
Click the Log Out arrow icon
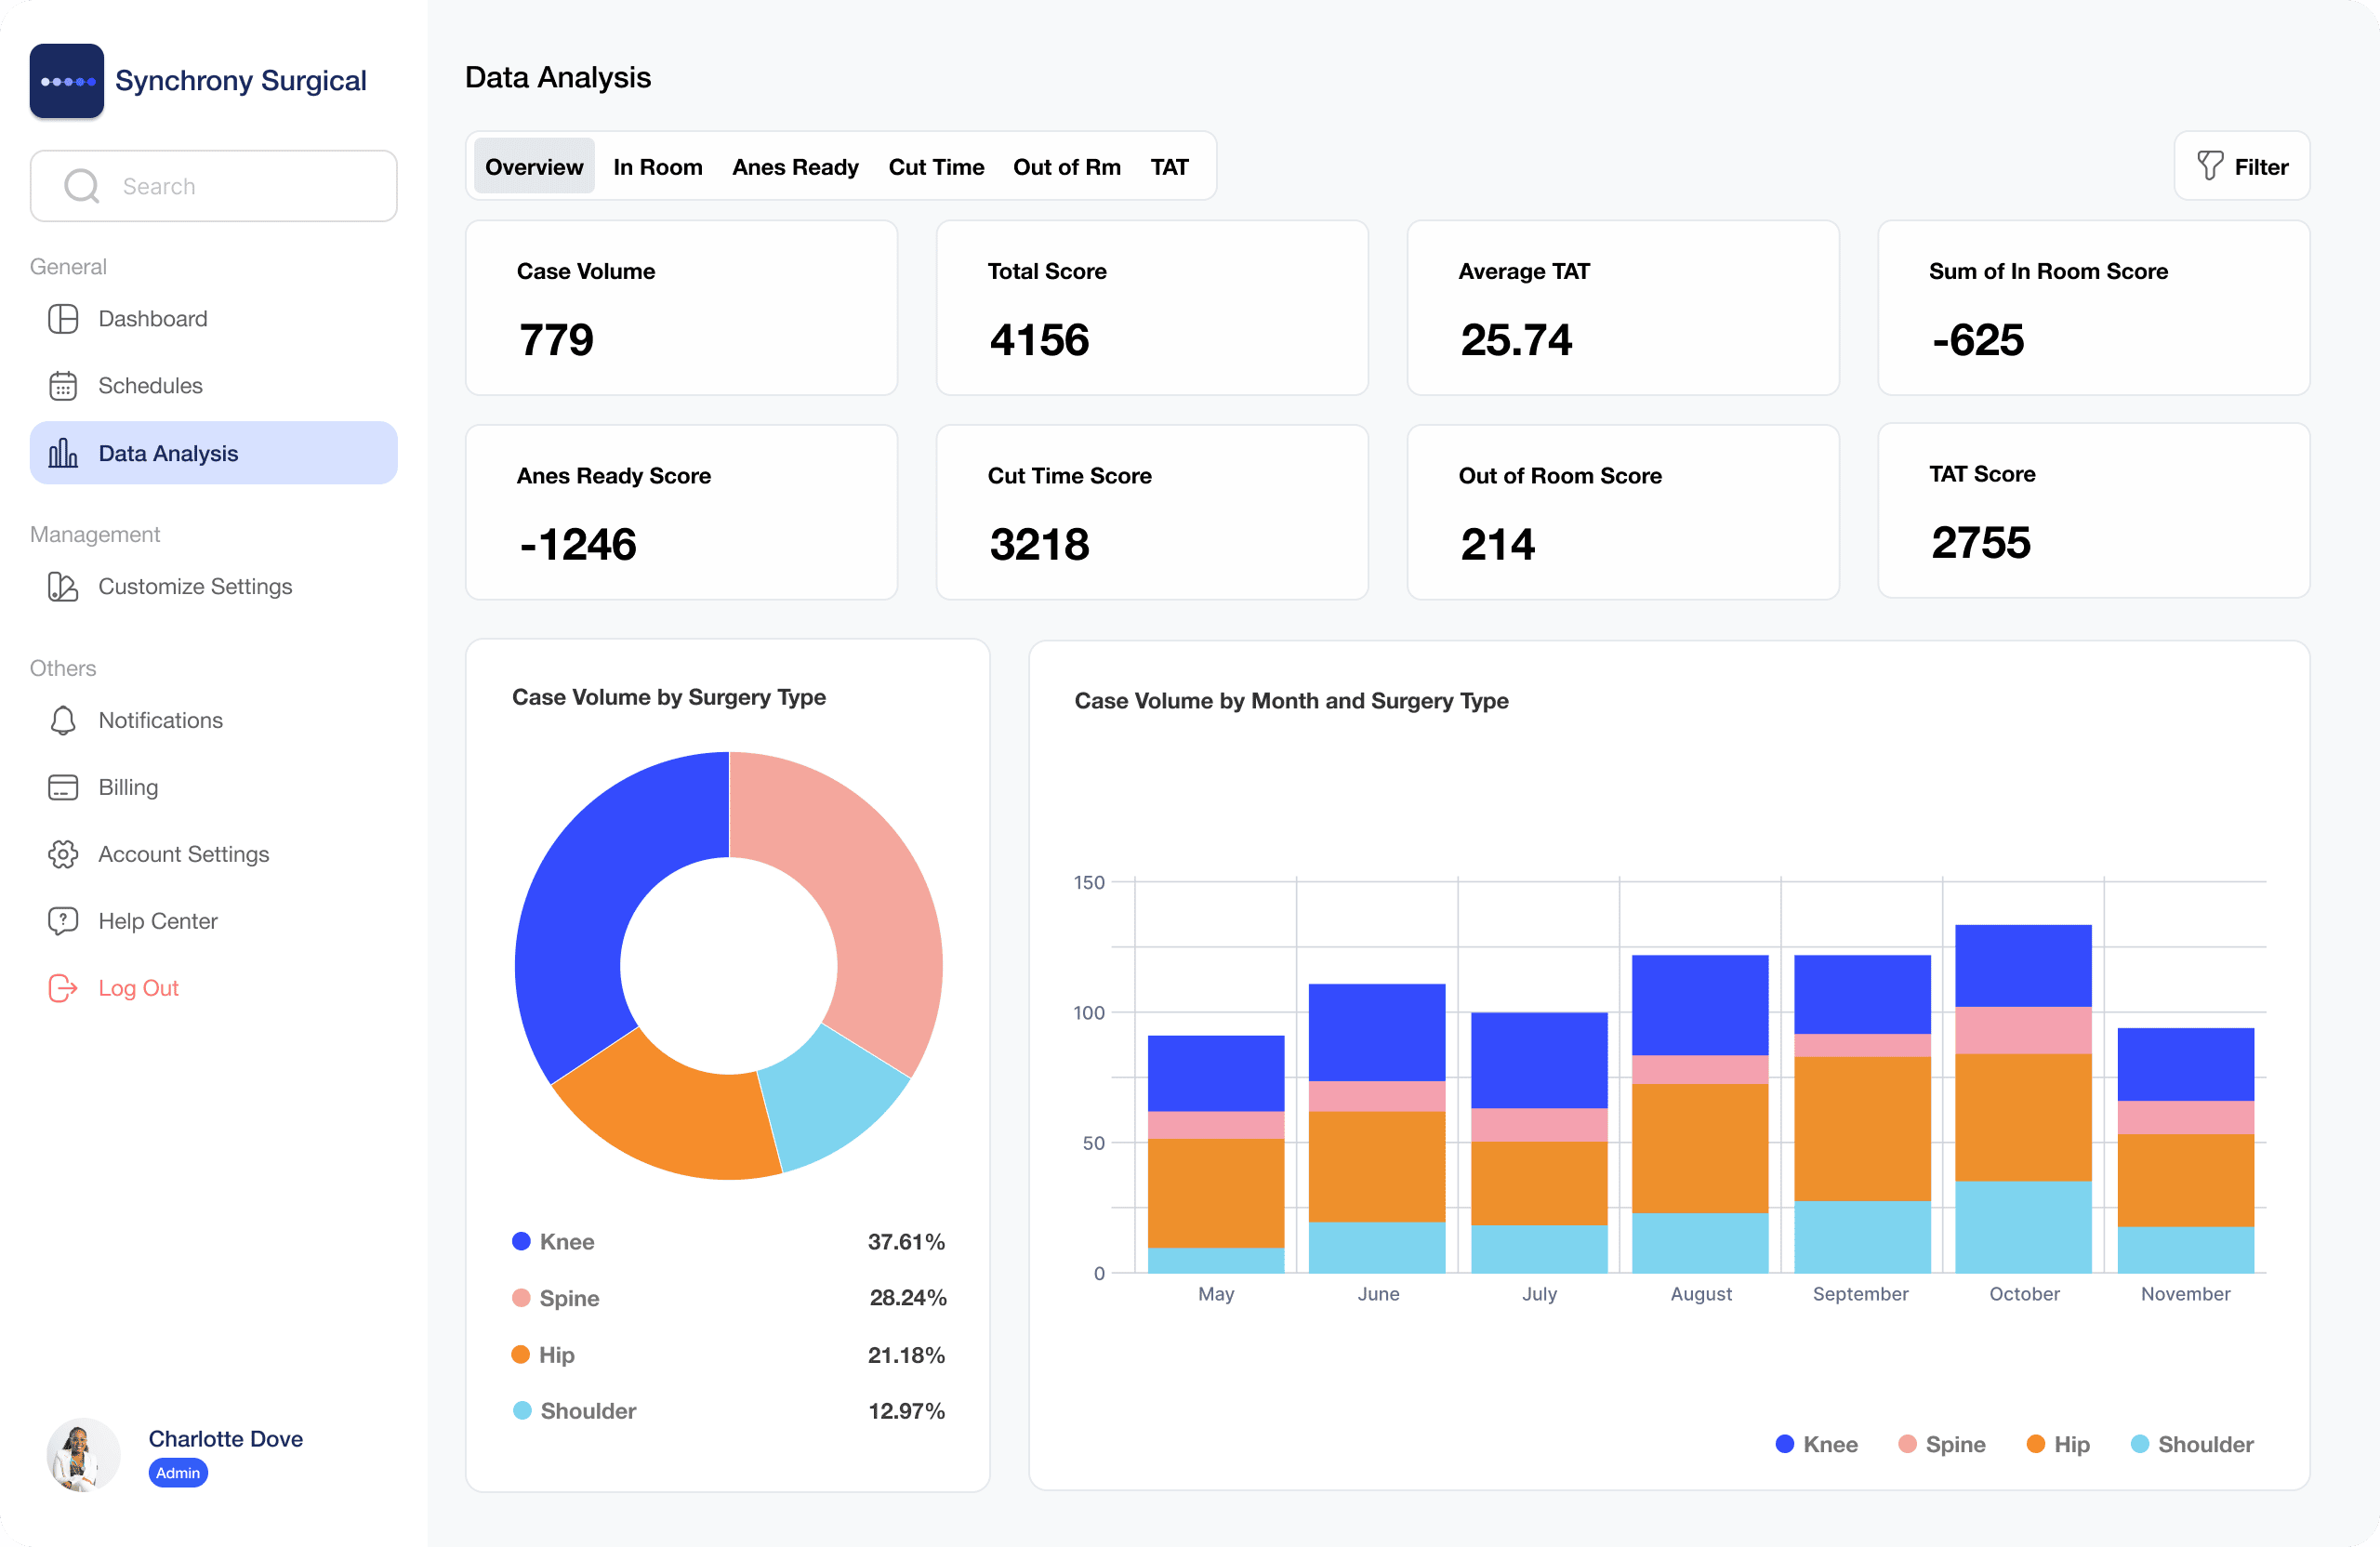click(x=63, y=988)
